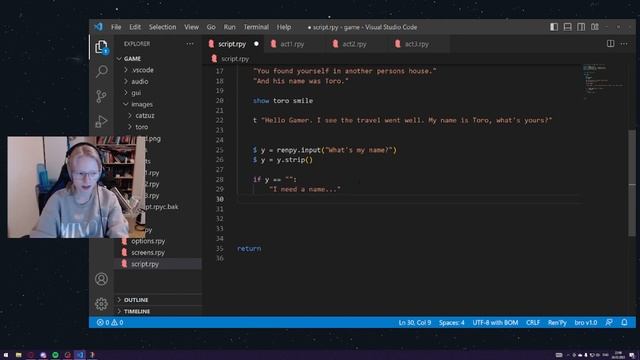Viewport: 640px width, 360px height.
Task: Open the View menu
Action: click(x=191, y=27)
